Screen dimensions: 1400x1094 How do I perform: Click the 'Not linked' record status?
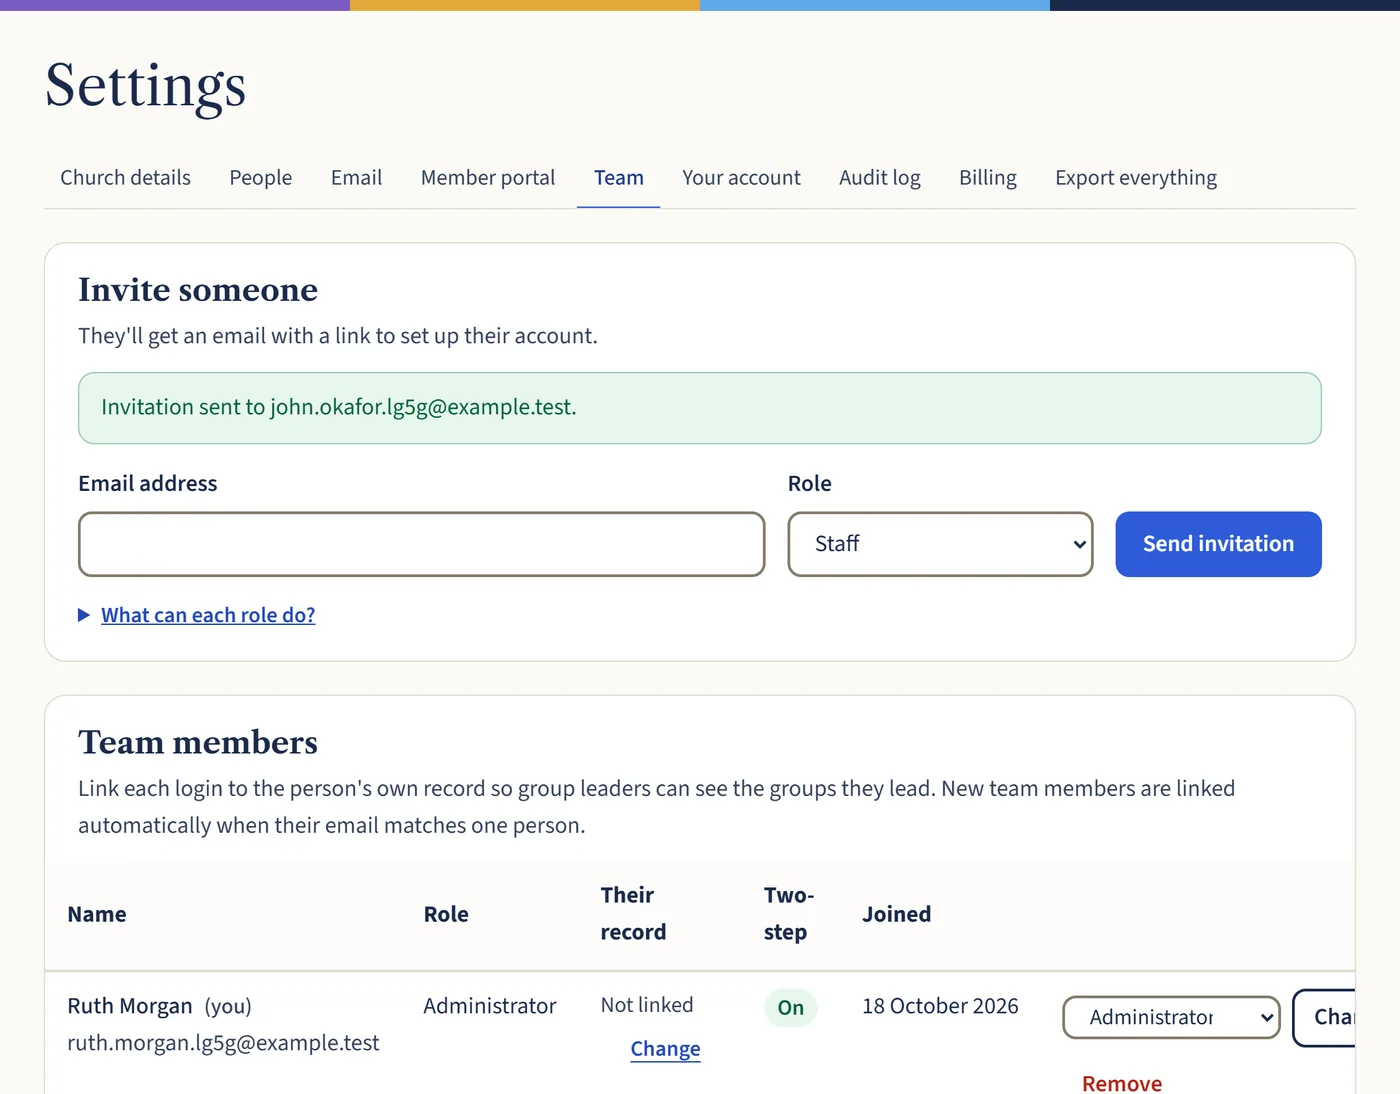pos(647,1005)
